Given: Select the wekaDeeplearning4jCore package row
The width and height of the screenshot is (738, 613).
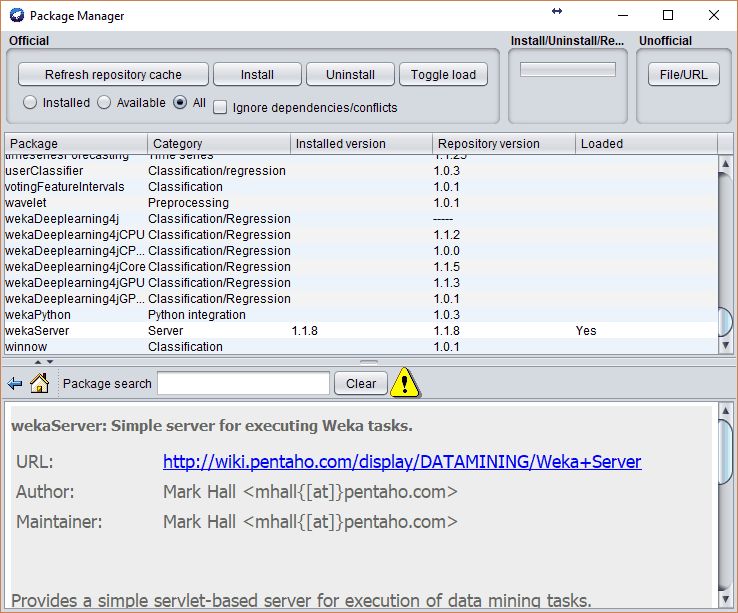Looking at the screenshot, I should 361,266.
